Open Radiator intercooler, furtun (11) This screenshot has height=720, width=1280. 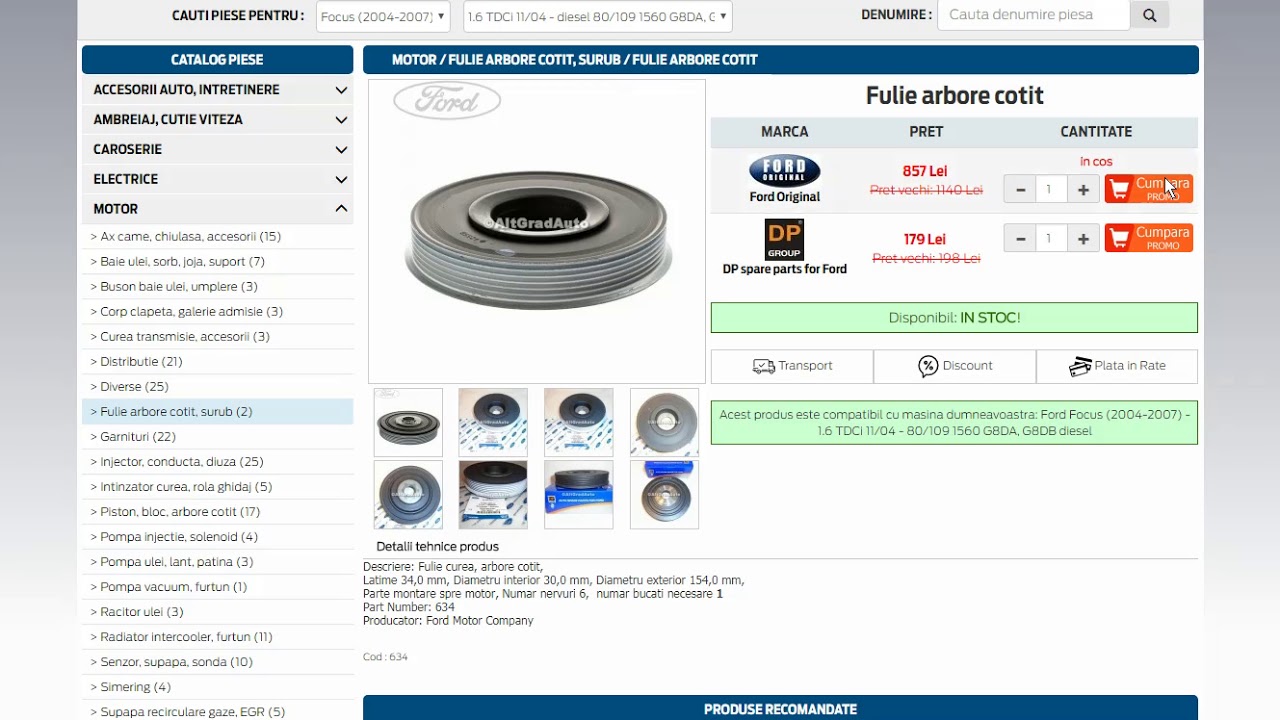(x=181, y=637)
